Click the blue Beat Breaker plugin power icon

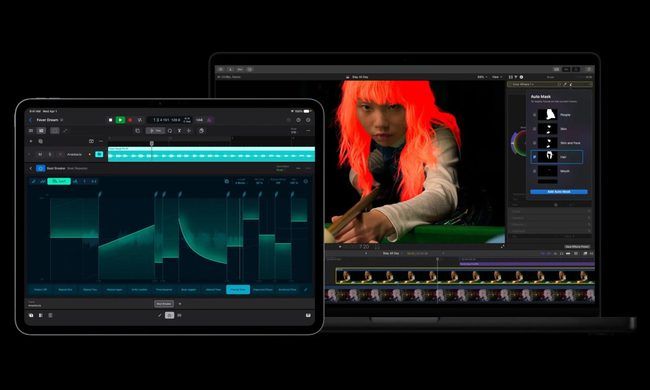(x=40, y=168)
